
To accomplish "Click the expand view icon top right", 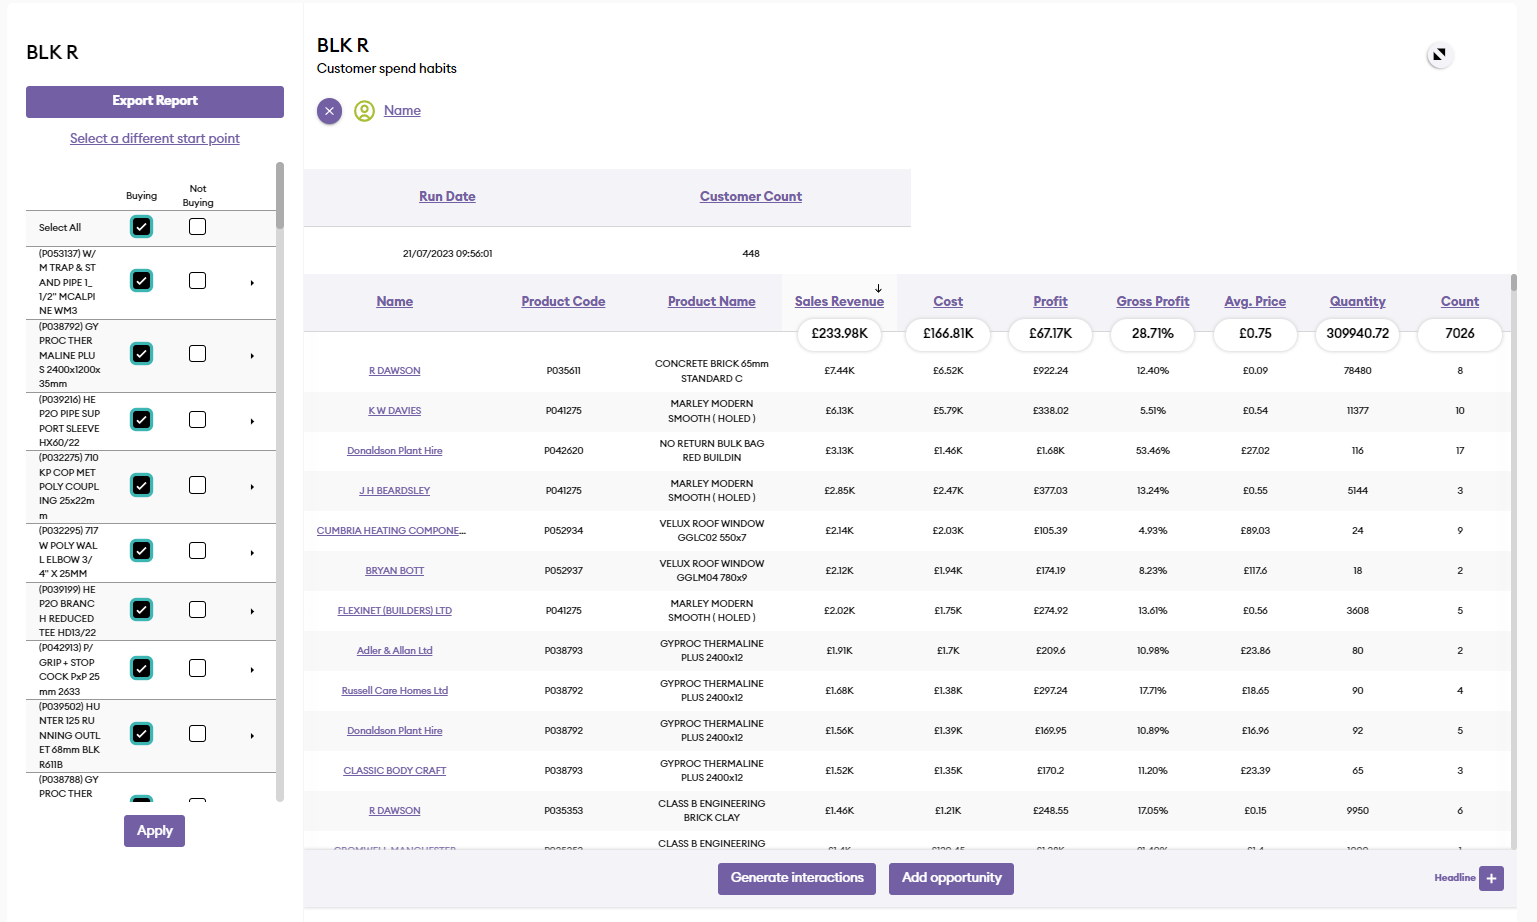I will tap(1439, 55).
